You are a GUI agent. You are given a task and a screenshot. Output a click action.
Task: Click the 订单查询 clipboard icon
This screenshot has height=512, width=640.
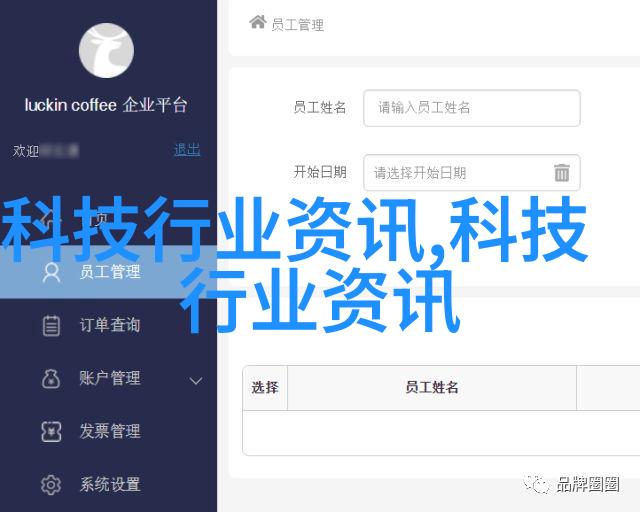tap(51, 326)
